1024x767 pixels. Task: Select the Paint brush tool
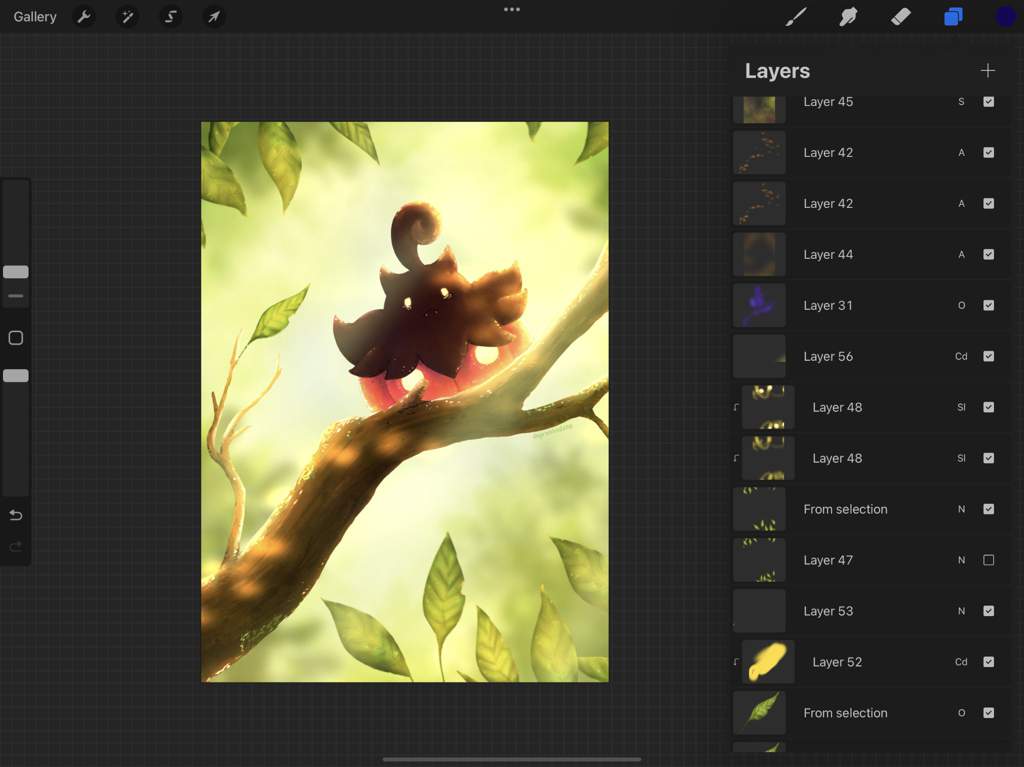point(795,16)
